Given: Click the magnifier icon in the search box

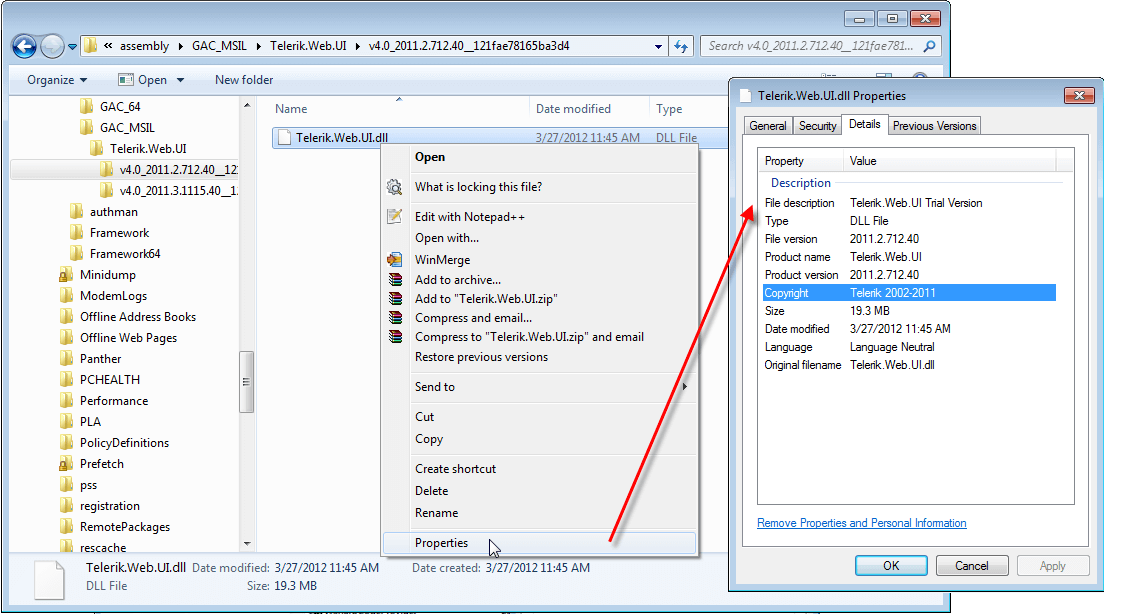Looking at the screenshot, I should point(928,46).
